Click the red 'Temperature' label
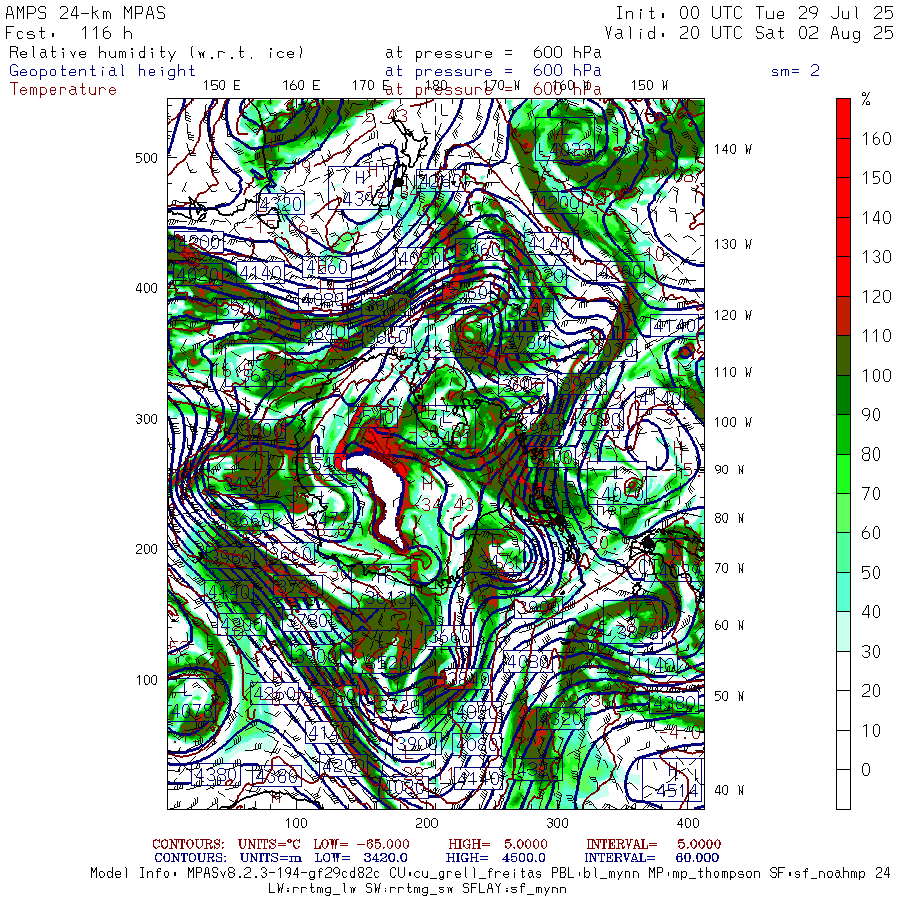The height and width of the screenshot is (900, 900). pyautogui.click(x=63, y=90)
